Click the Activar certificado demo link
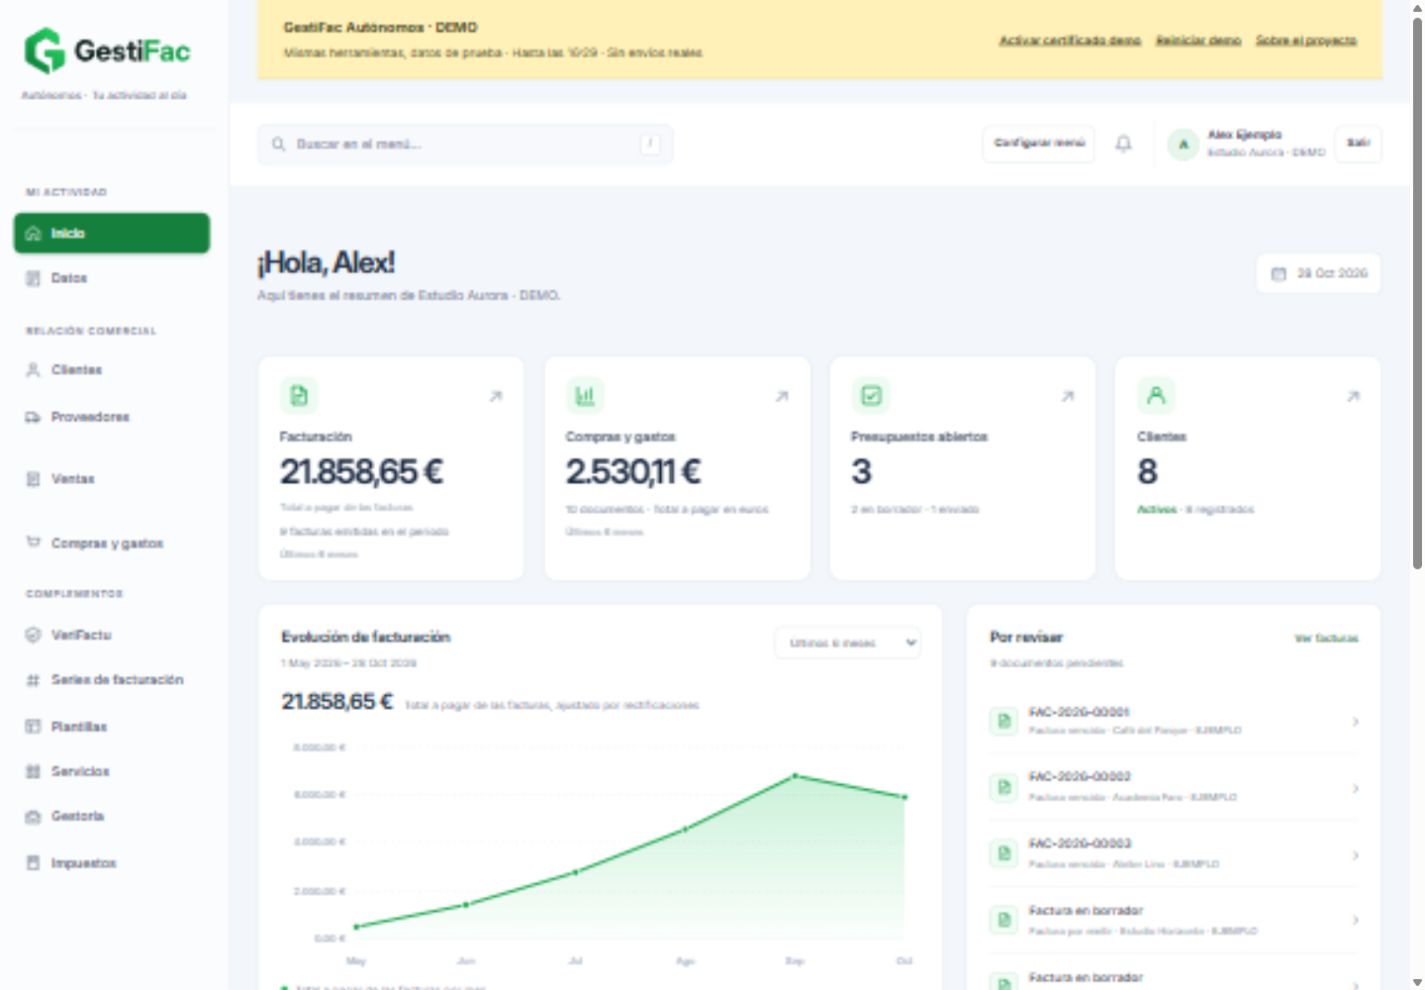The image size is (1425, 990). [1070, 40]
